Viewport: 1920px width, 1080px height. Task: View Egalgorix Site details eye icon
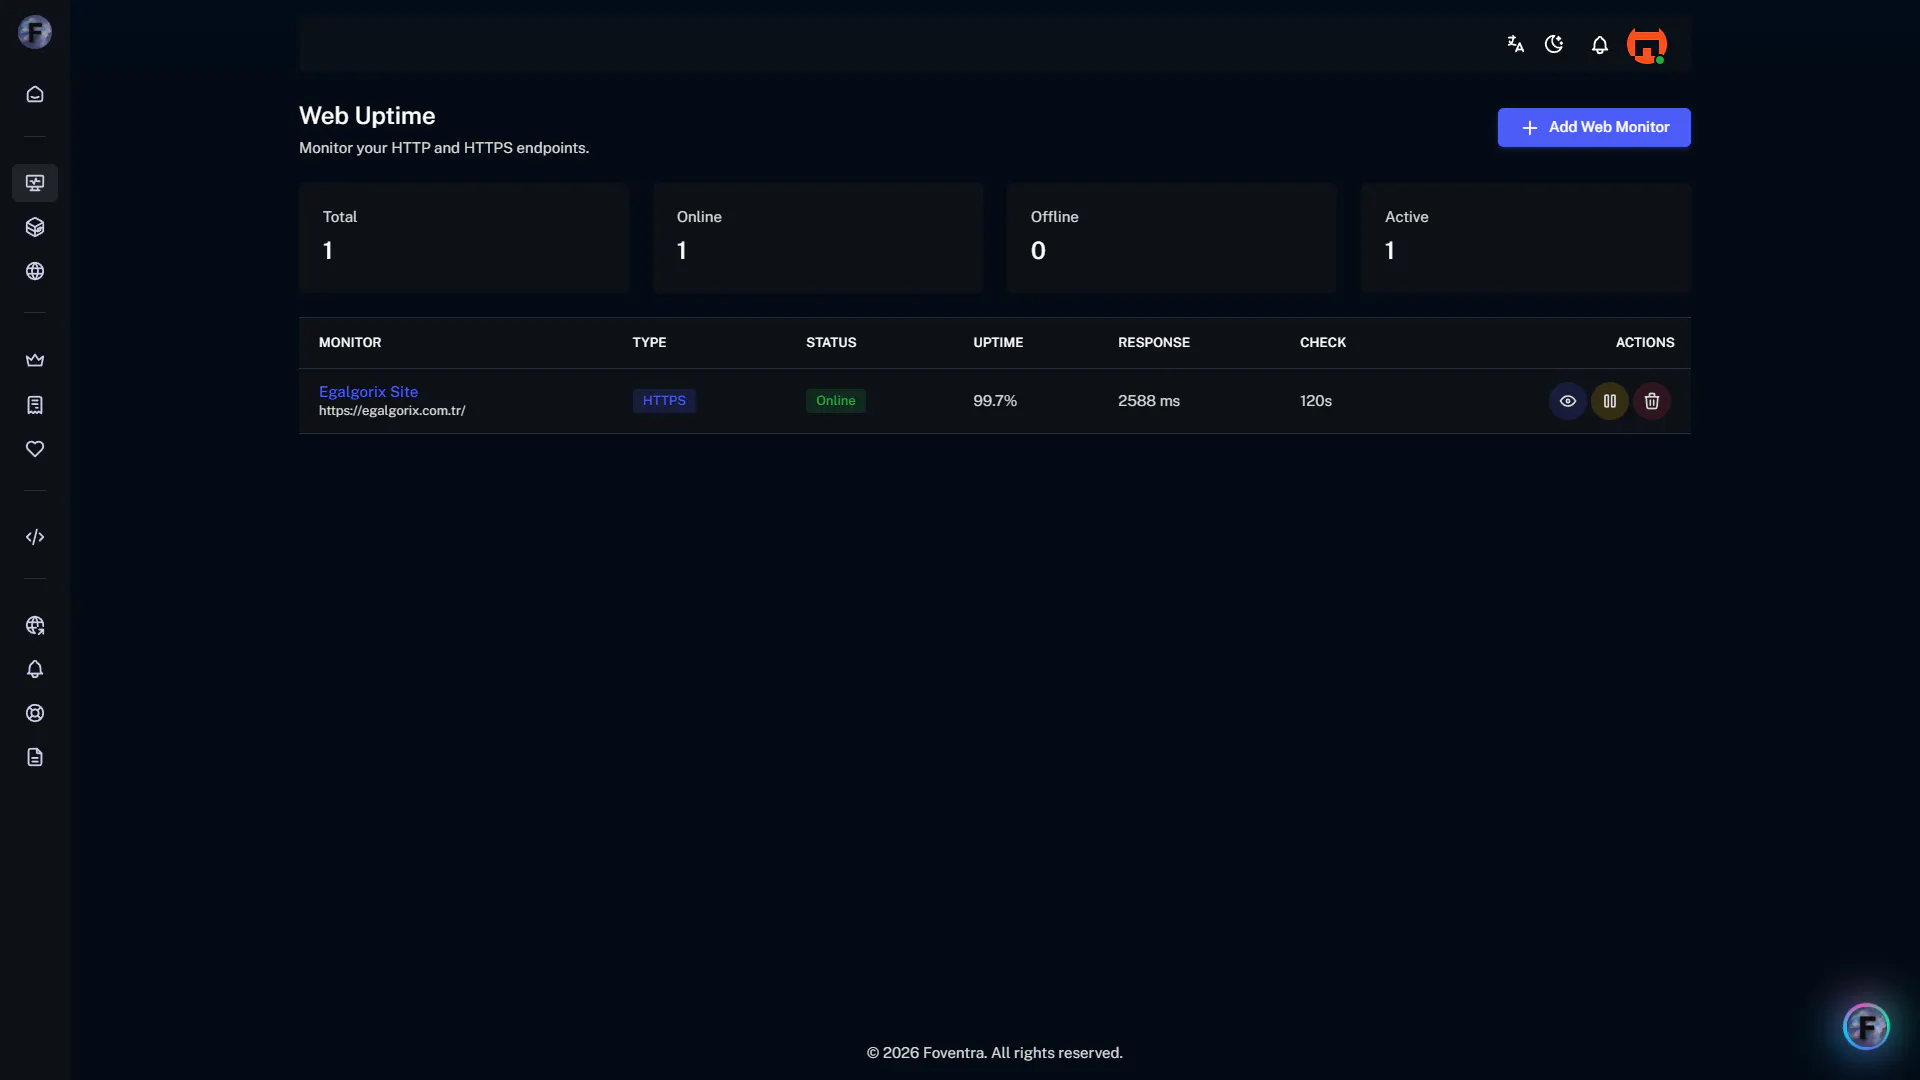(x=1568, y=401)
